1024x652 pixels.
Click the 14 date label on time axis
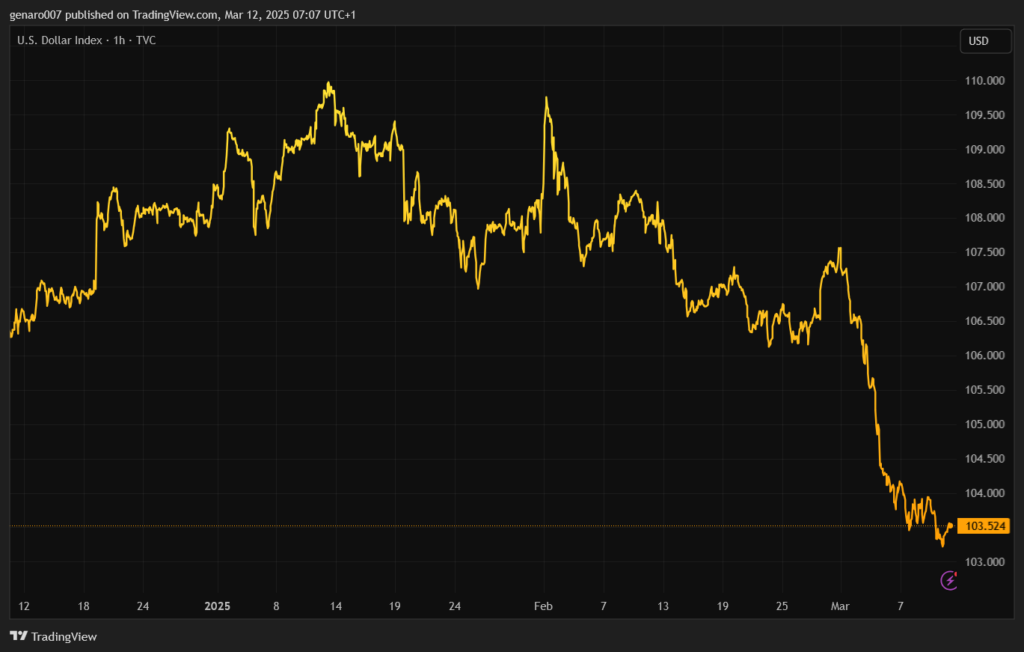[x=336, y=606]
